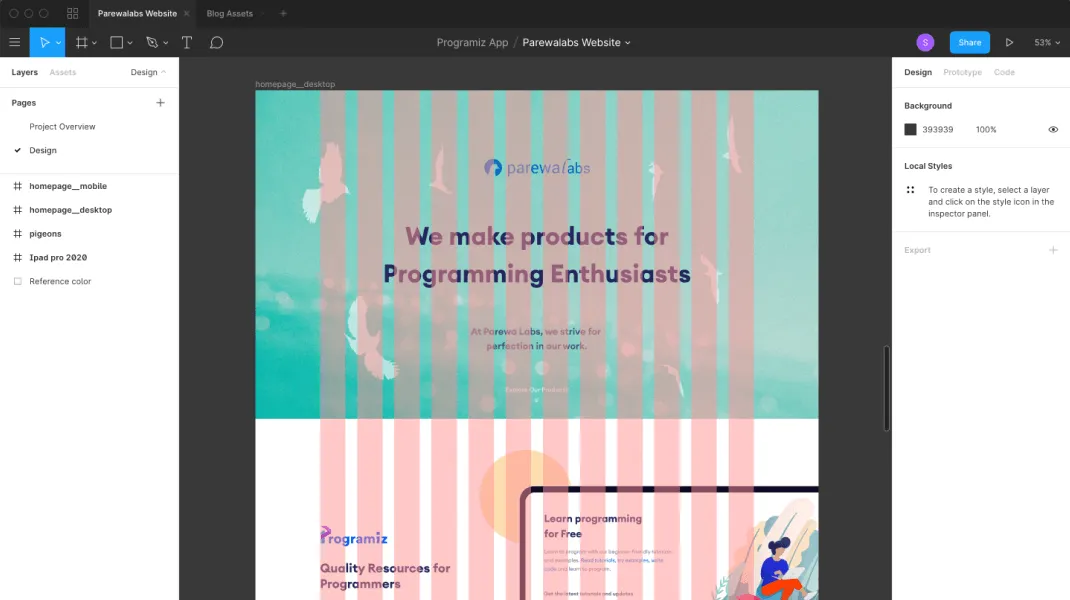Click 'Quality Resources for Programmers' heading
The width and height of the screenshot is (1070, 600).
[385, 576]
